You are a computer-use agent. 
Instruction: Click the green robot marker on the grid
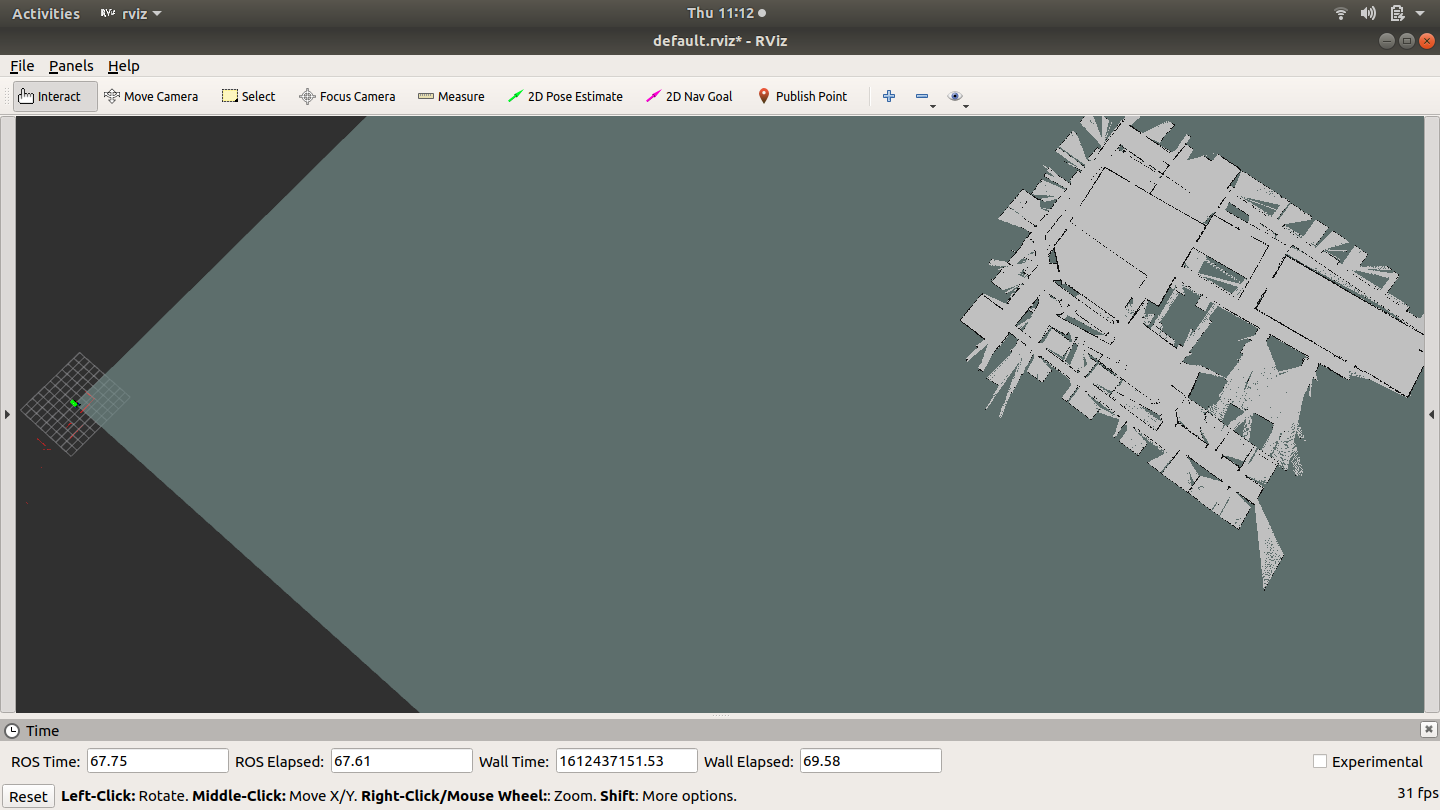pyautogui.click(x=73, y=403)
